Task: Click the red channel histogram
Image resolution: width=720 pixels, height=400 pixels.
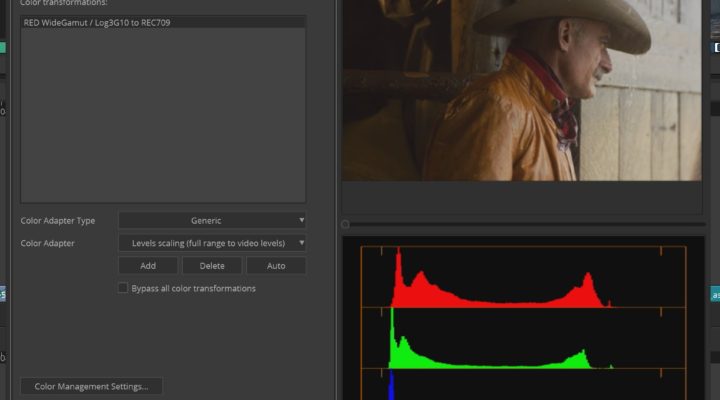Action: tap(523, 277)
